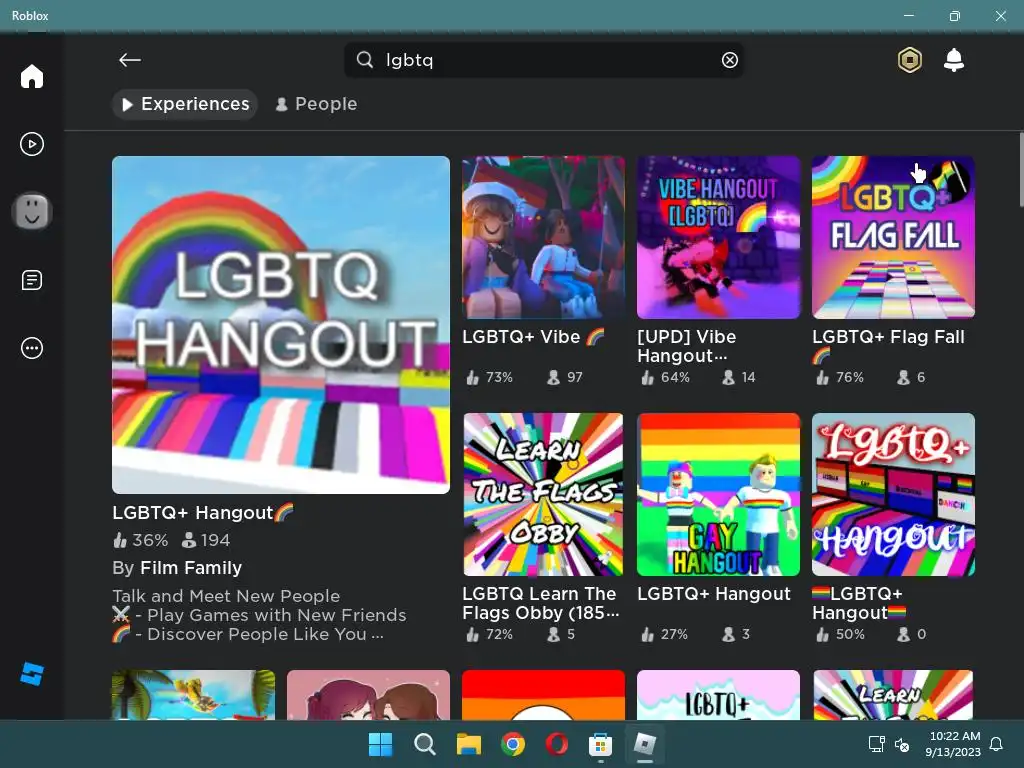Open File Explorer from the taskbar
Viewport: 1024px width, 768px height.
tap(469, 744)
